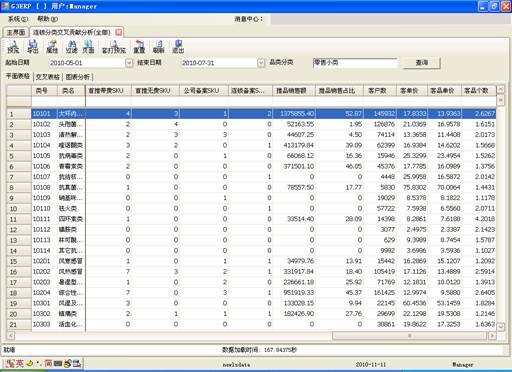512x372 pixels.
Task: Click the 客单价 column header
Action: tap(412, 91)
